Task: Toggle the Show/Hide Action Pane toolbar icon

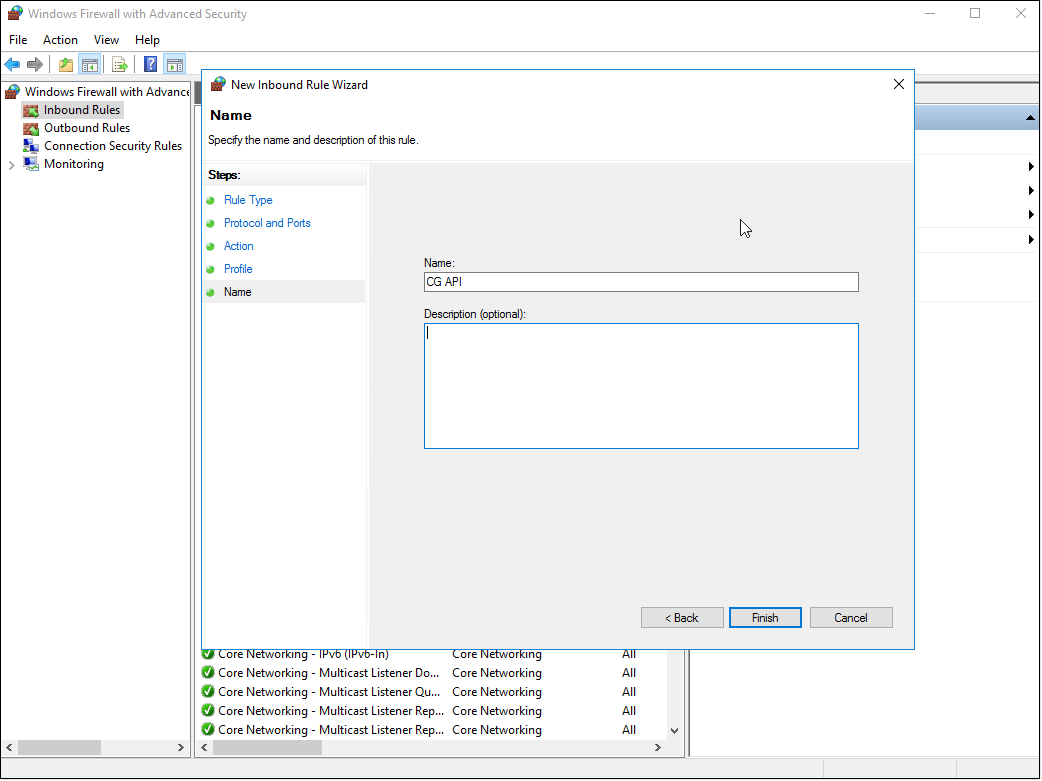Action: 174,63
